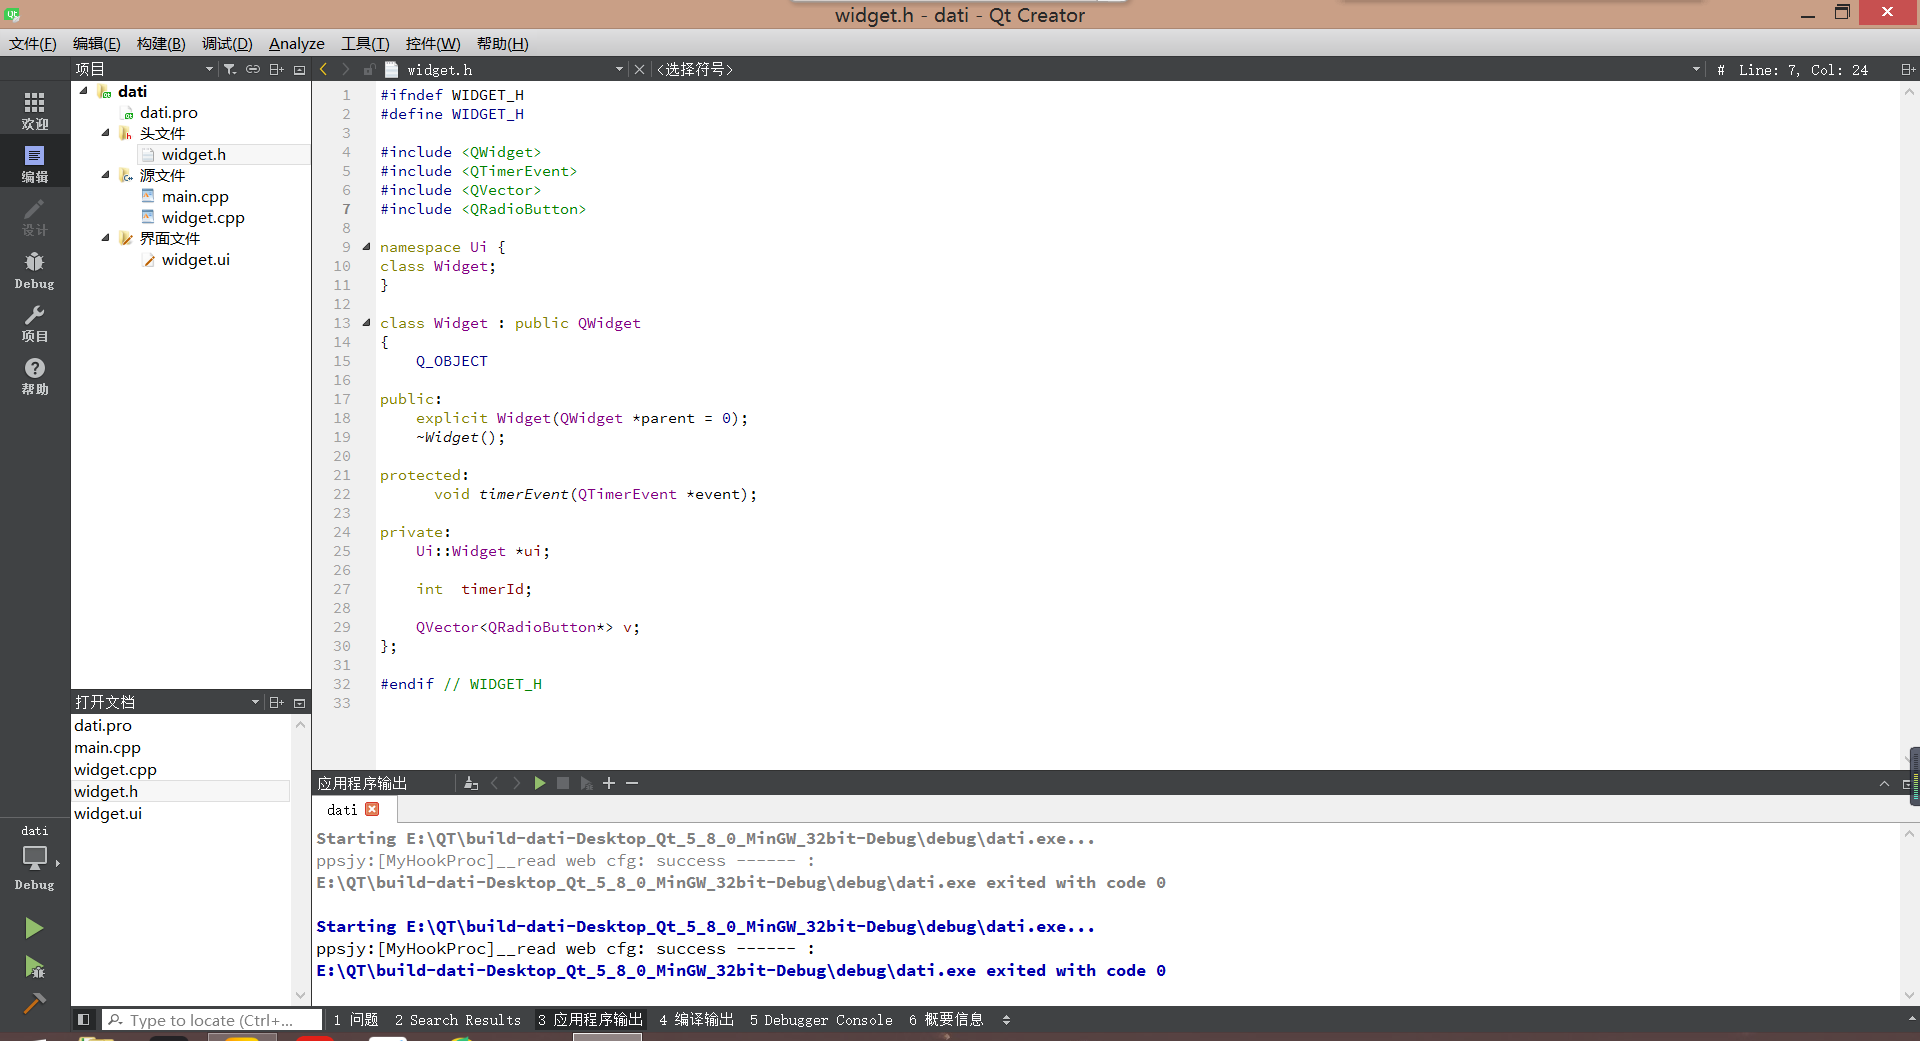
Task: Open output panes selector arrows in status bar
Action: [x=1006, y=1020]
